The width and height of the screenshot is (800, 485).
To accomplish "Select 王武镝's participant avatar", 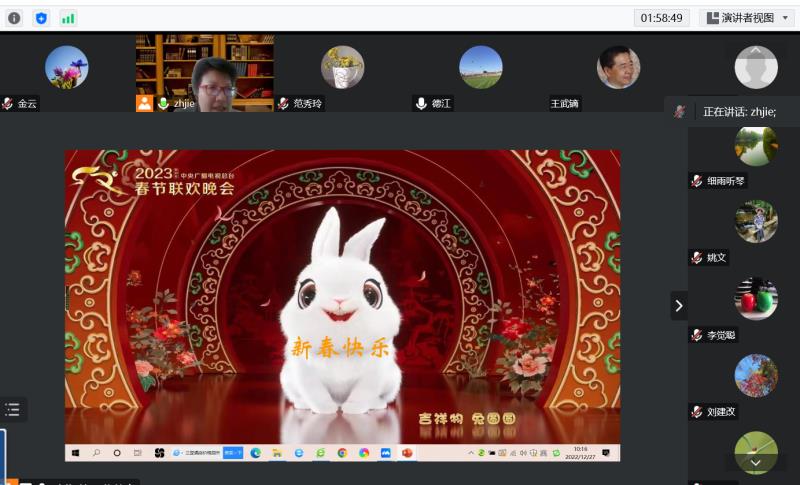I will pyautogui.click(x=618, y=68).
